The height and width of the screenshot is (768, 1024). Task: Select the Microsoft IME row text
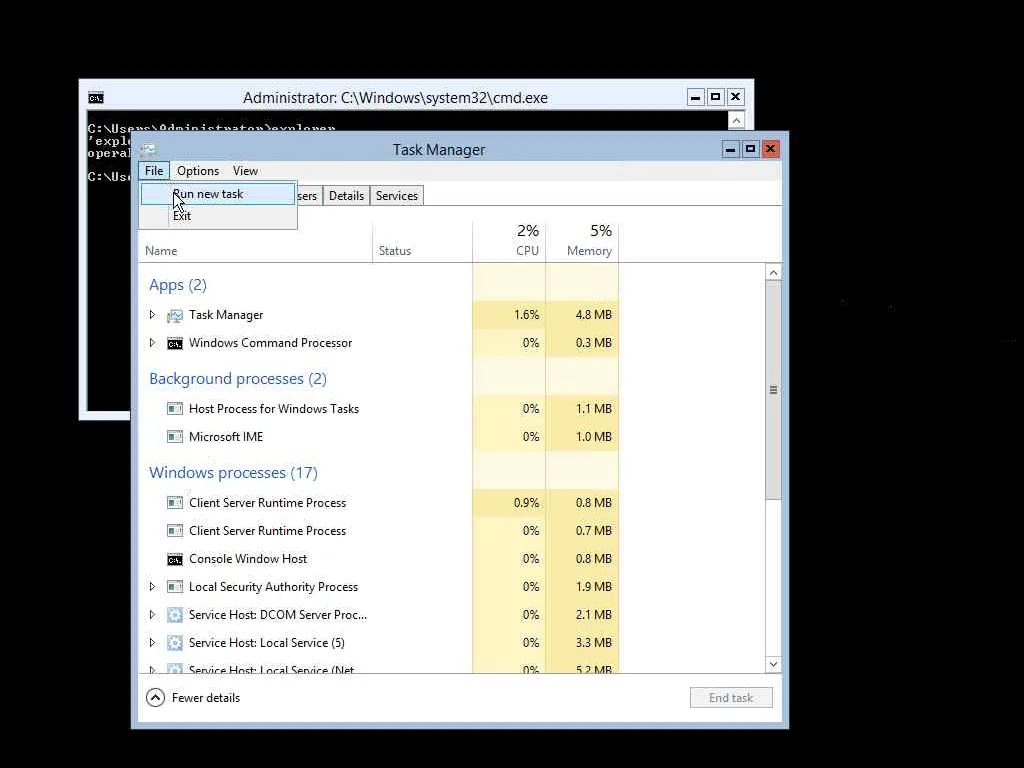pyautogui.click(x=226, y=437)
